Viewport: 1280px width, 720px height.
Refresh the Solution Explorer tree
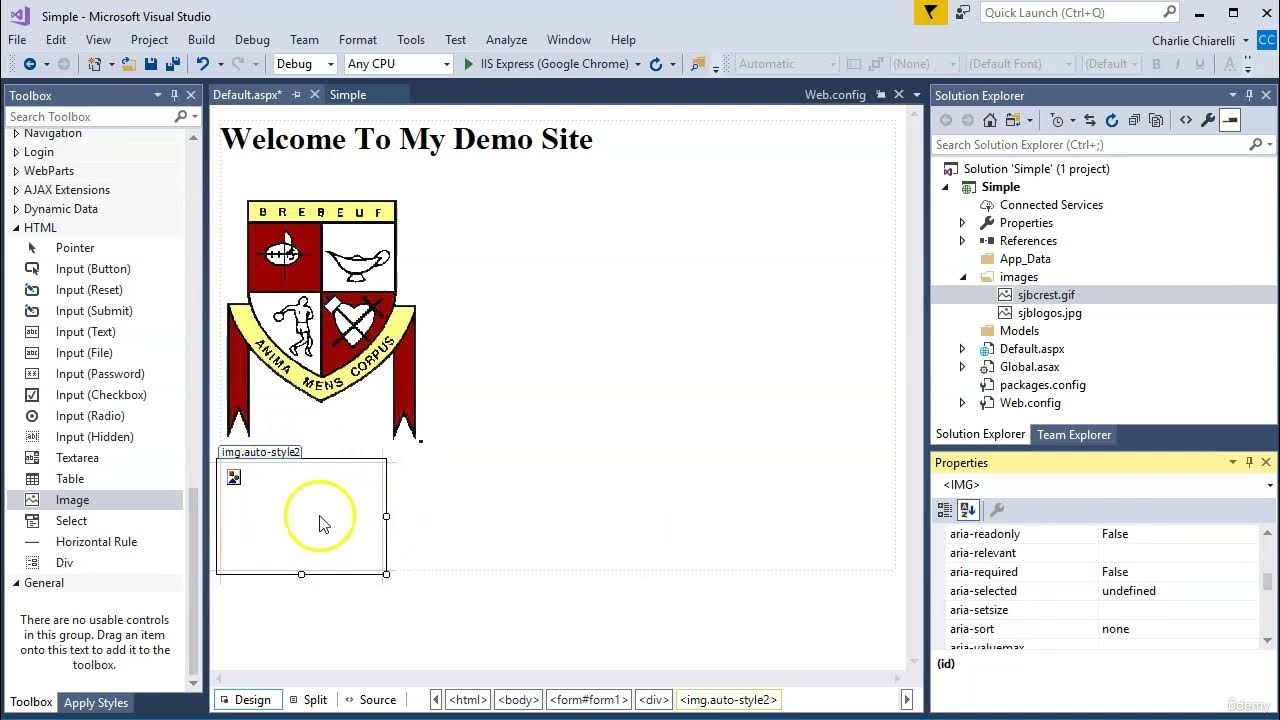coord(1112,120)
